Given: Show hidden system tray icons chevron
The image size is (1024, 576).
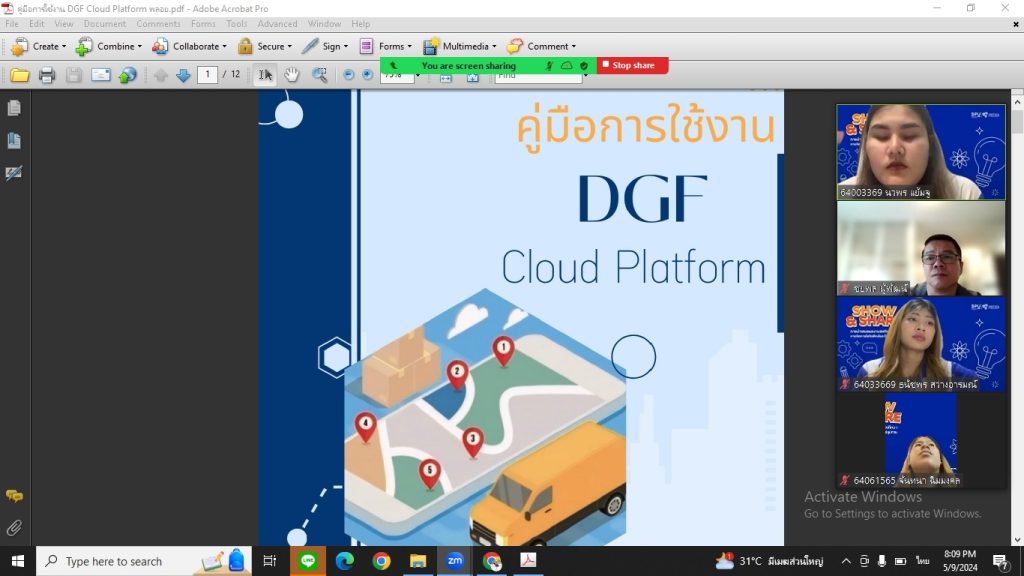Looking at the screenshot, I should pos(846,561).
